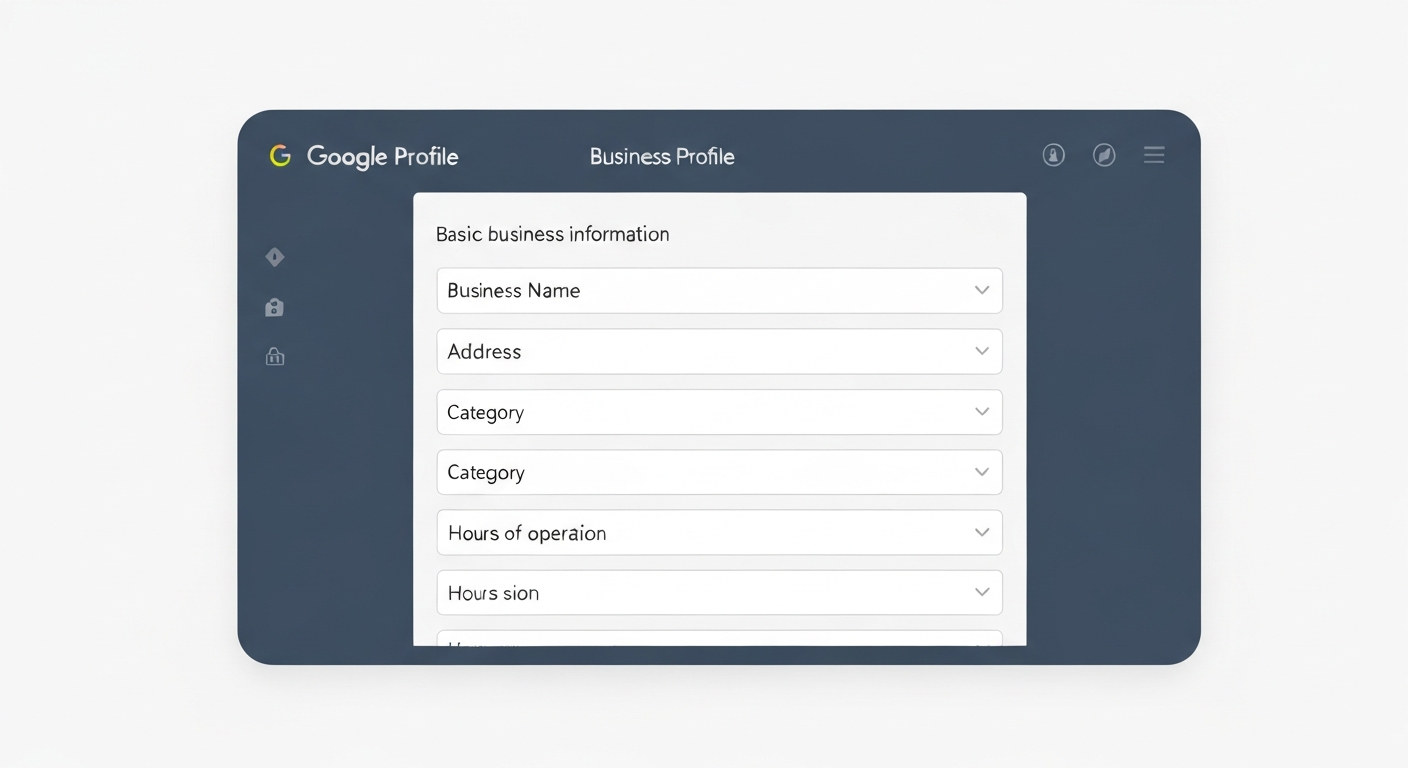Switch to the Business Profile header title
The height and width of the screenshot is (768, 1408).
click(662, 157)
